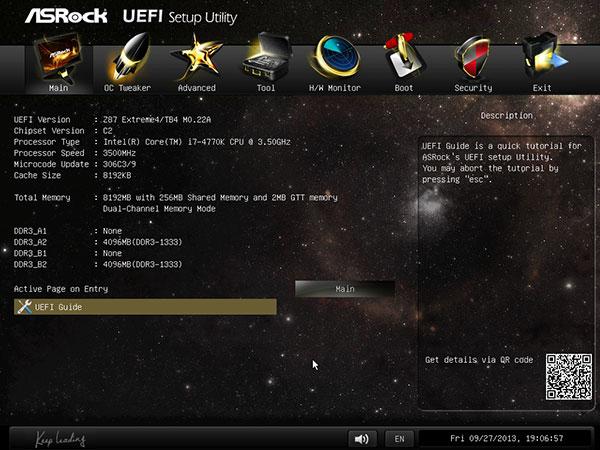This screenshot has height=450, width=600.
Task: Select the H/W Monitor tab label
Action: coord(335,88)
